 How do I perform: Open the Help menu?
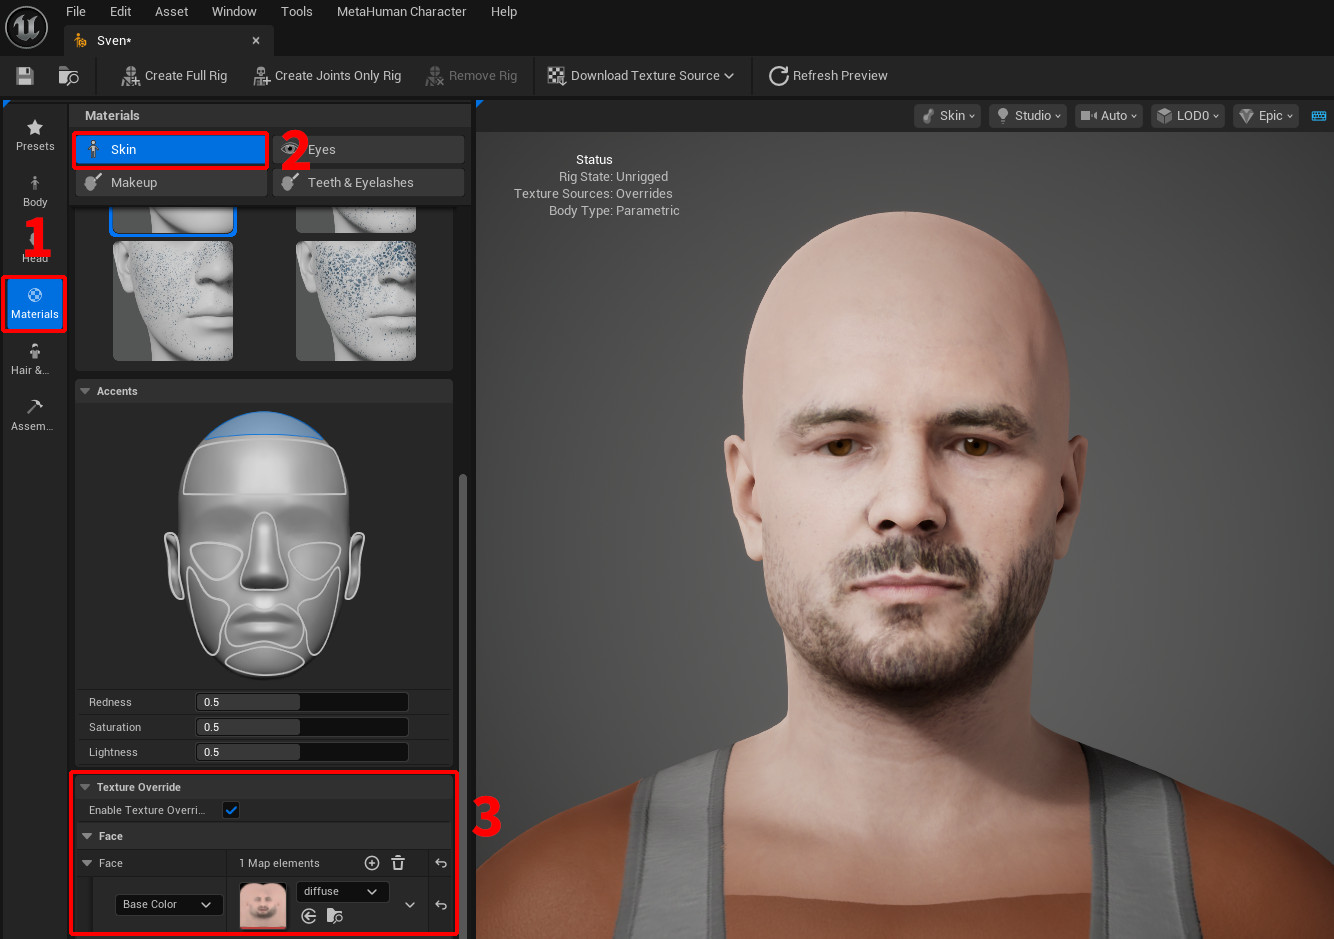[x=504, y=12]
